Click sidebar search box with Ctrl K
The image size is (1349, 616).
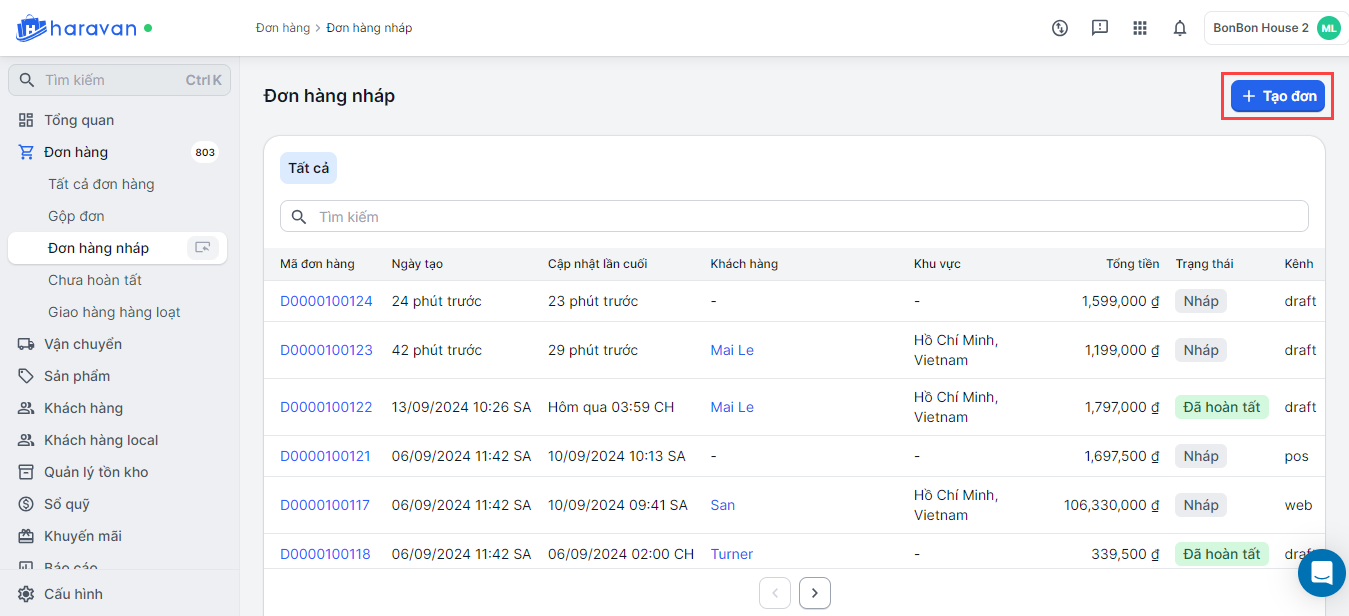(119, 80)
